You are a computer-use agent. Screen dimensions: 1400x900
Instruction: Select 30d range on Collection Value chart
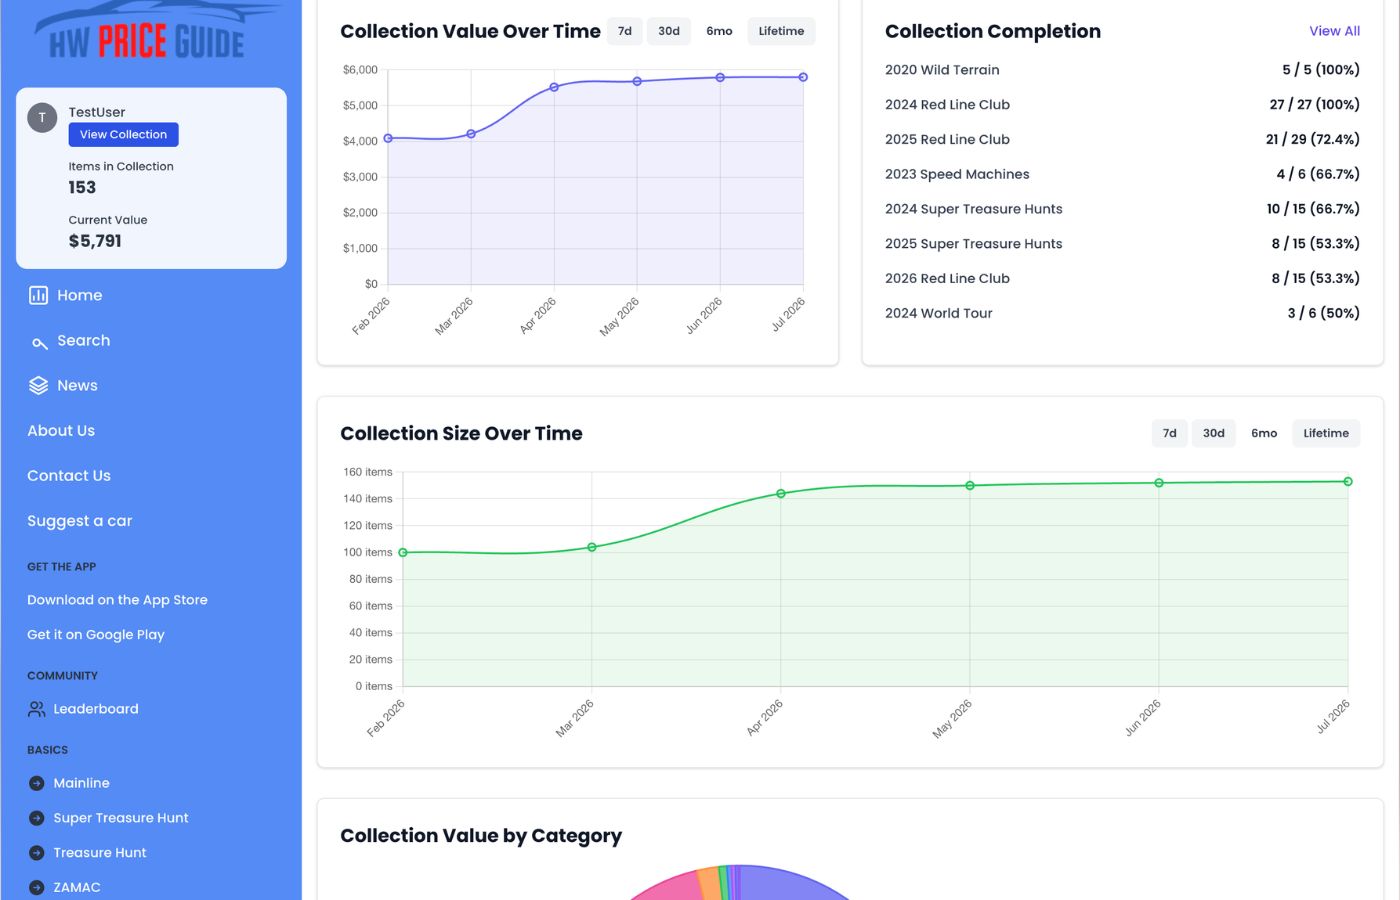pyautogui.click(x=669, y=31)
